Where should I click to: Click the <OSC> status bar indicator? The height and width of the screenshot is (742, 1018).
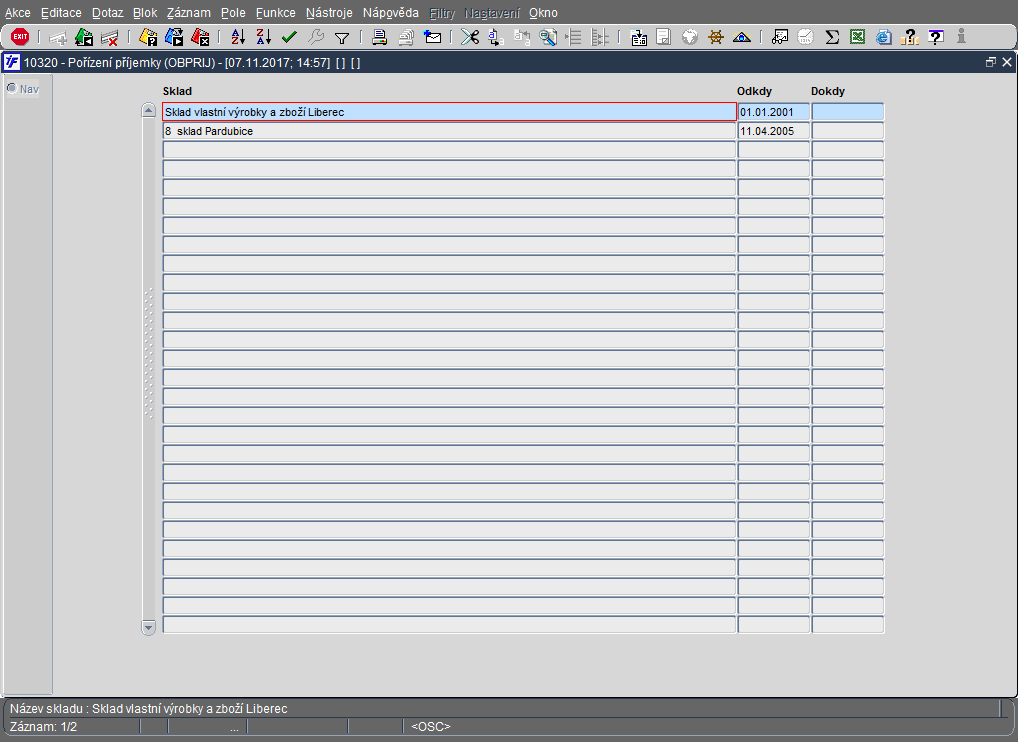tap(430, 726)
